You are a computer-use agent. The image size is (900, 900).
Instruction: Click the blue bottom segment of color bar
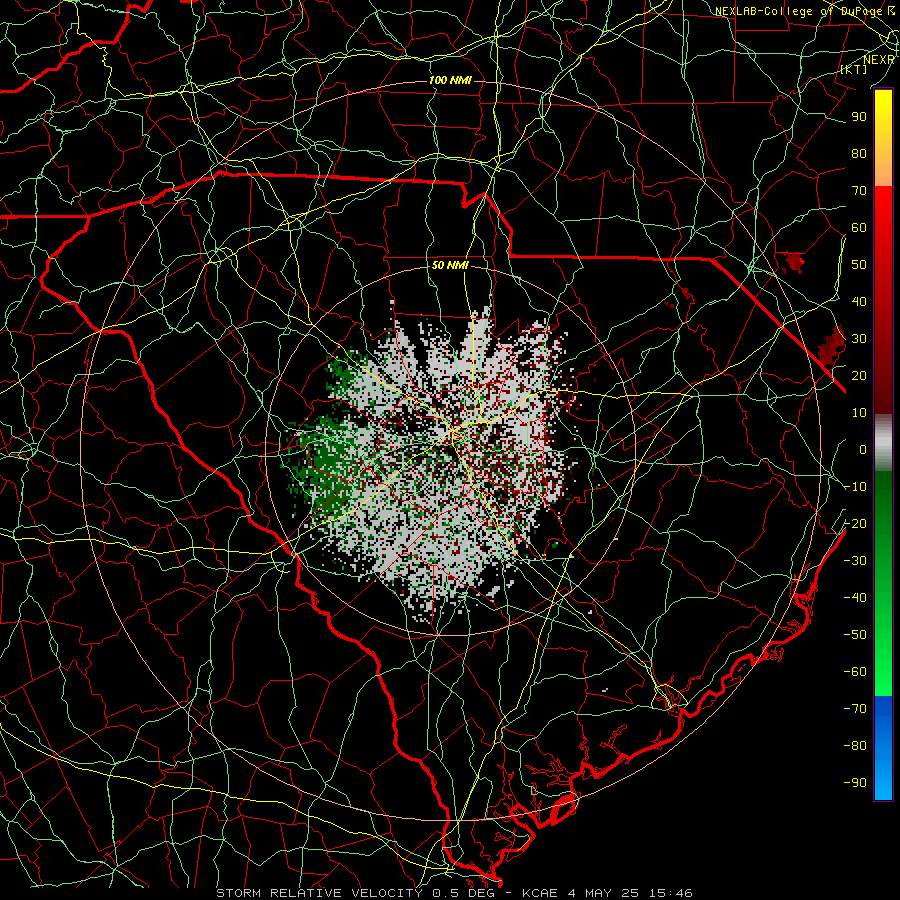click(x=883, y=748)
